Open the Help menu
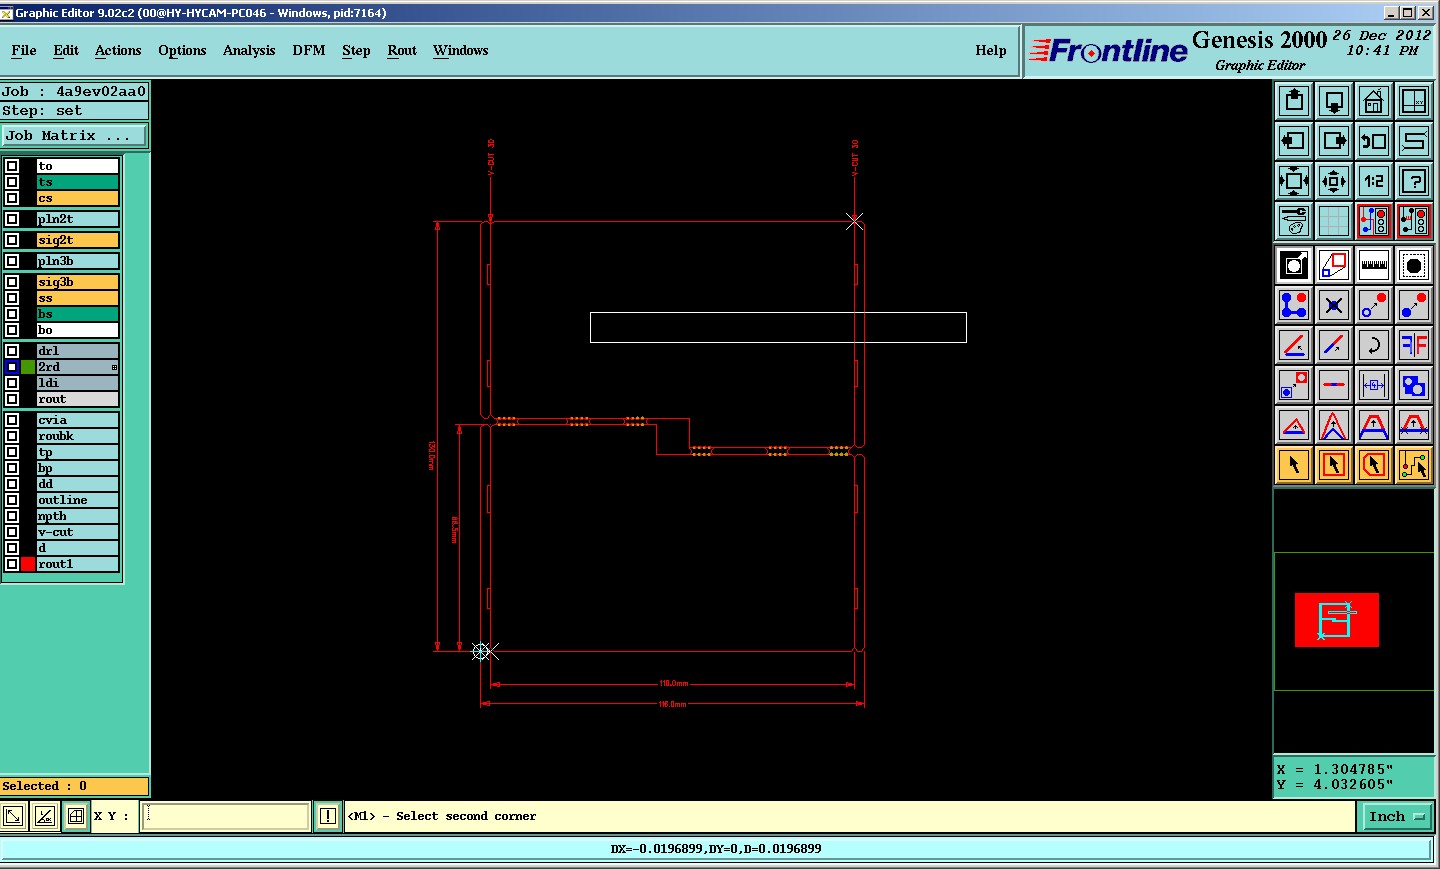 pyautogui.click(x=991, y=50)
